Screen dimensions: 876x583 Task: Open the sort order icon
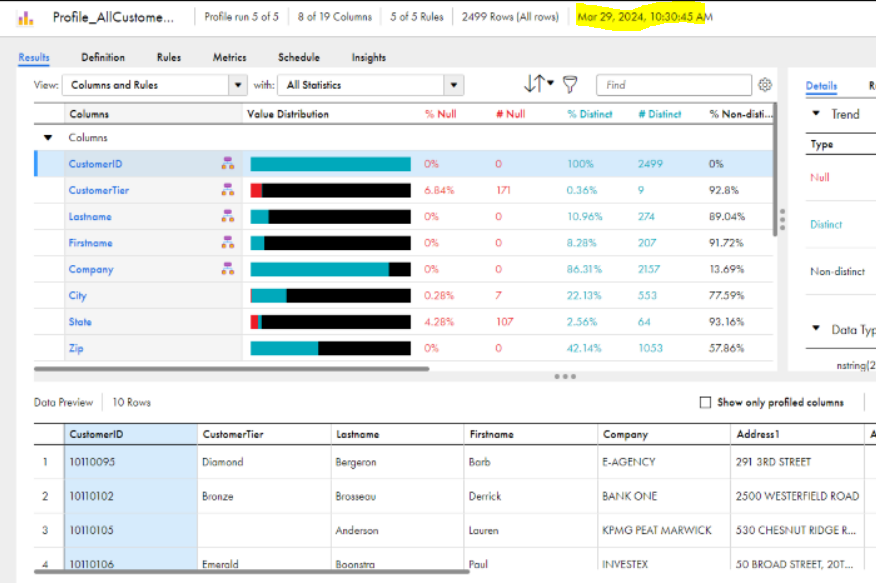click(x=539, y=84)
